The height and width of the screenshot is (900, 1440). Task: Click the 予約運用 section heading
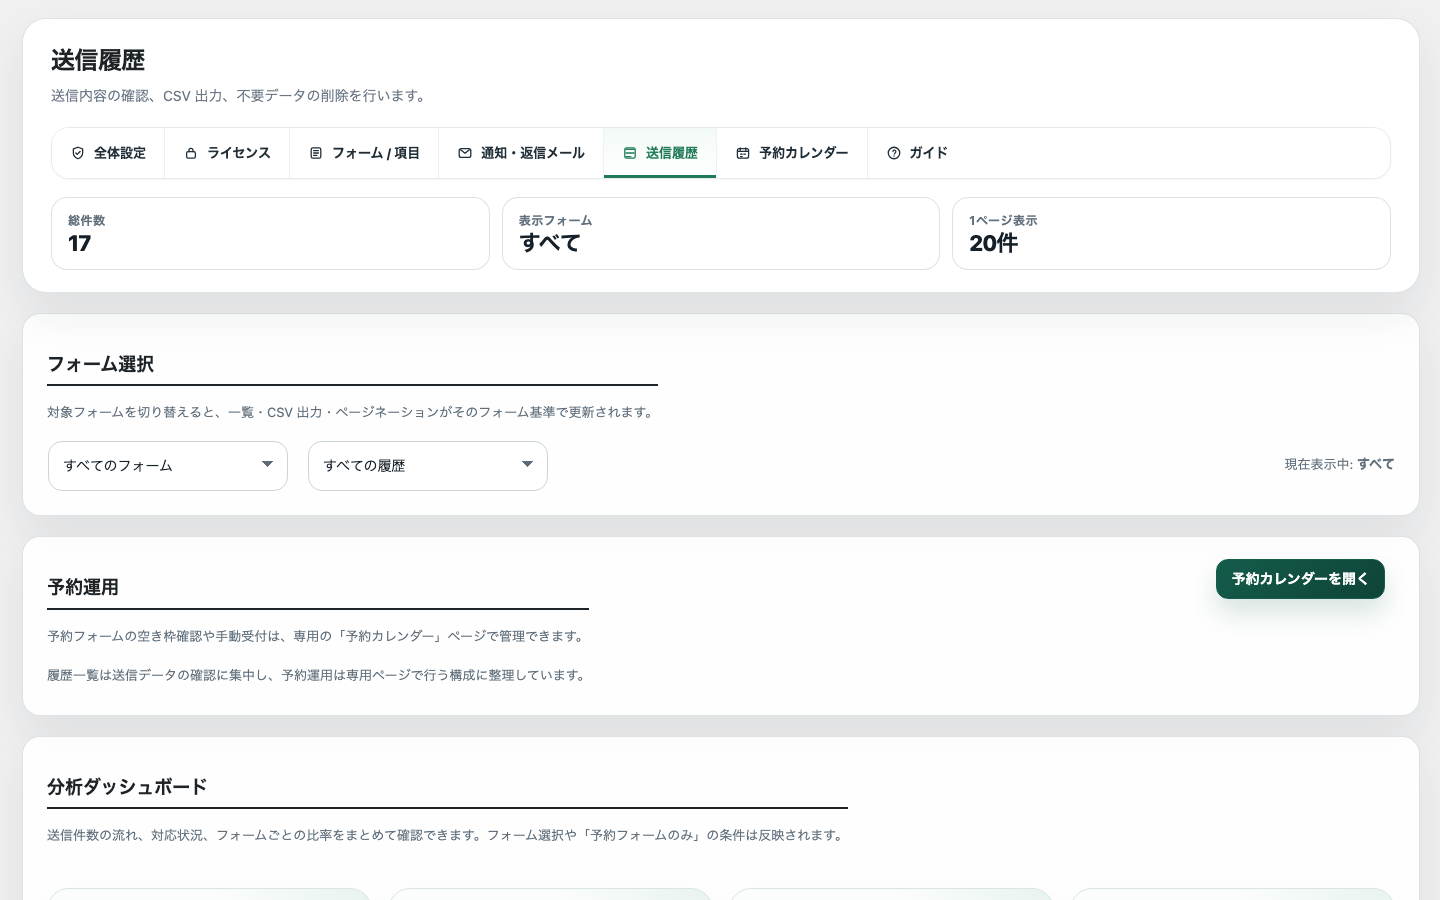click(83, 587)
